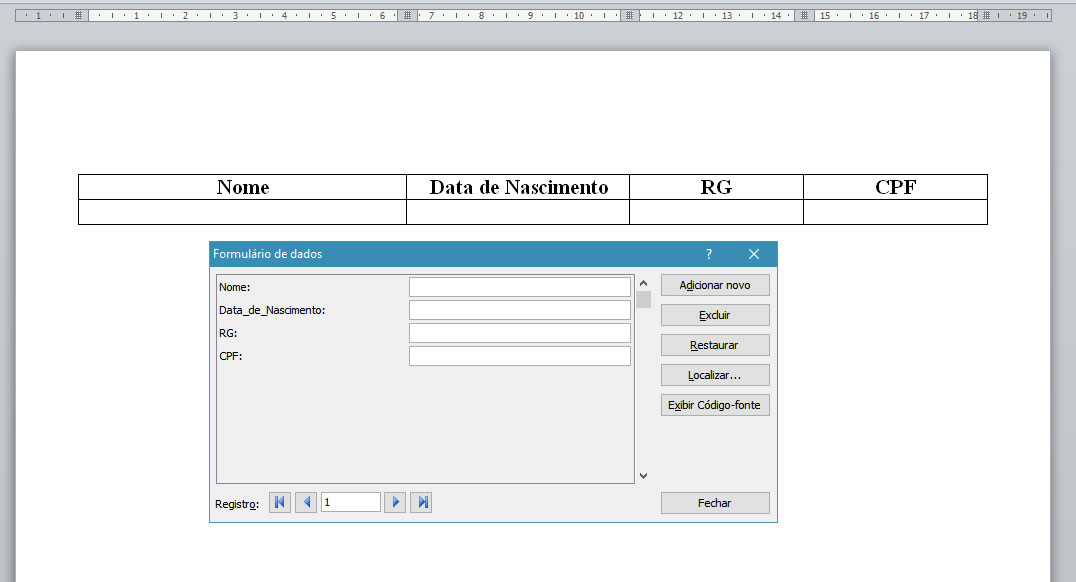Click the CPF table header cell
Image resolution: width=1076 pixels, height=582 pixels.
coord(896,187)
